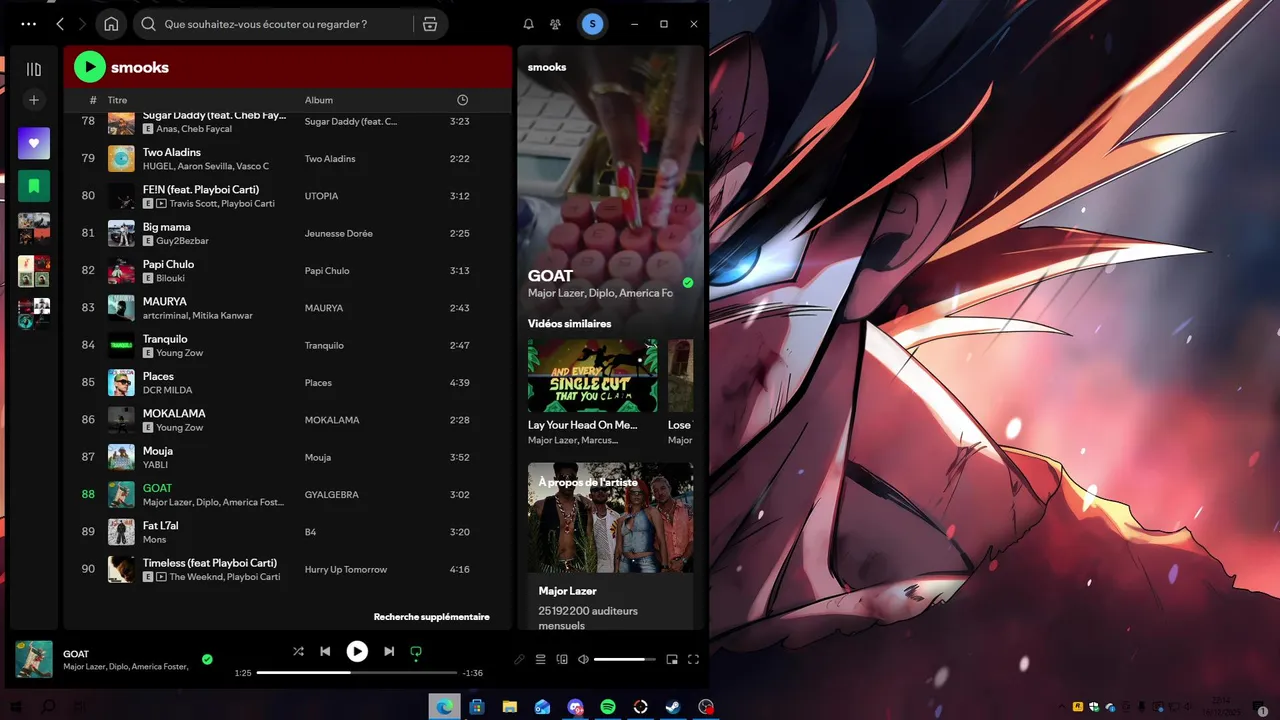The image size is (1280, 720).
Task: Show hidden system tray icons
Action: pos(1062,706)
